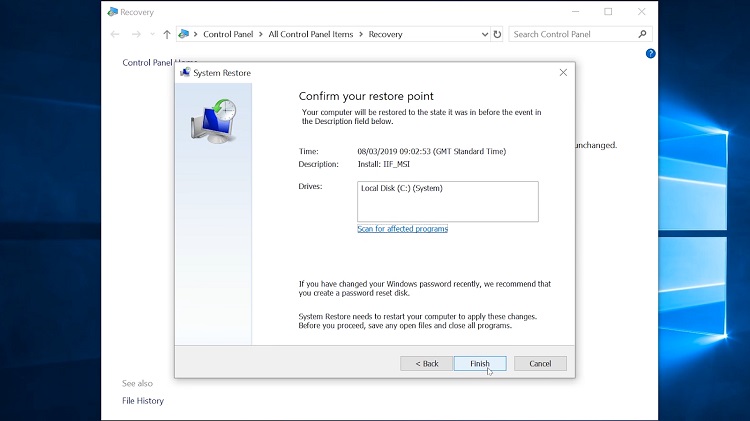The image size is (750, 421).
Task: Maximize the Recovery window
Action: click(x=608, y=11)
